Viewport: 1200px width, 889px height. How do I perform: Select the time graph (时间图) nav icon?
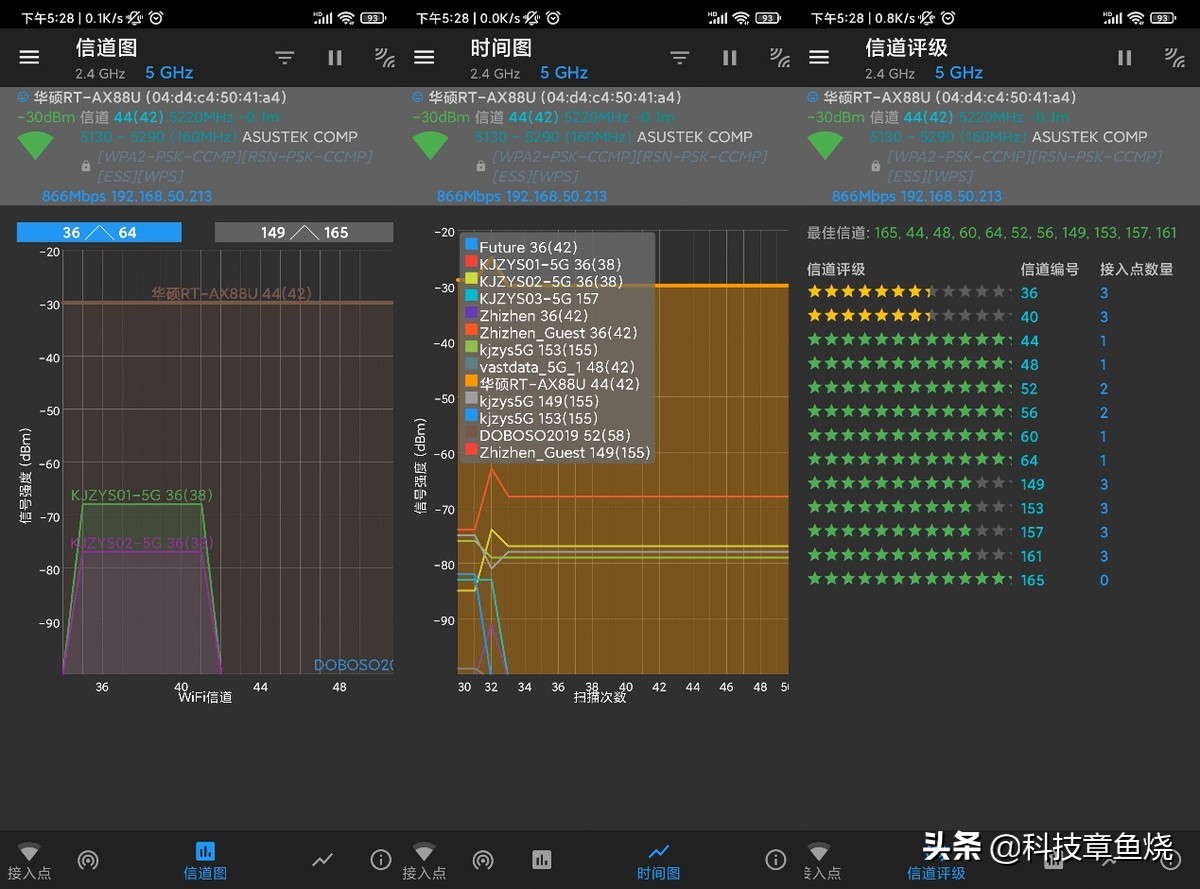657,860
